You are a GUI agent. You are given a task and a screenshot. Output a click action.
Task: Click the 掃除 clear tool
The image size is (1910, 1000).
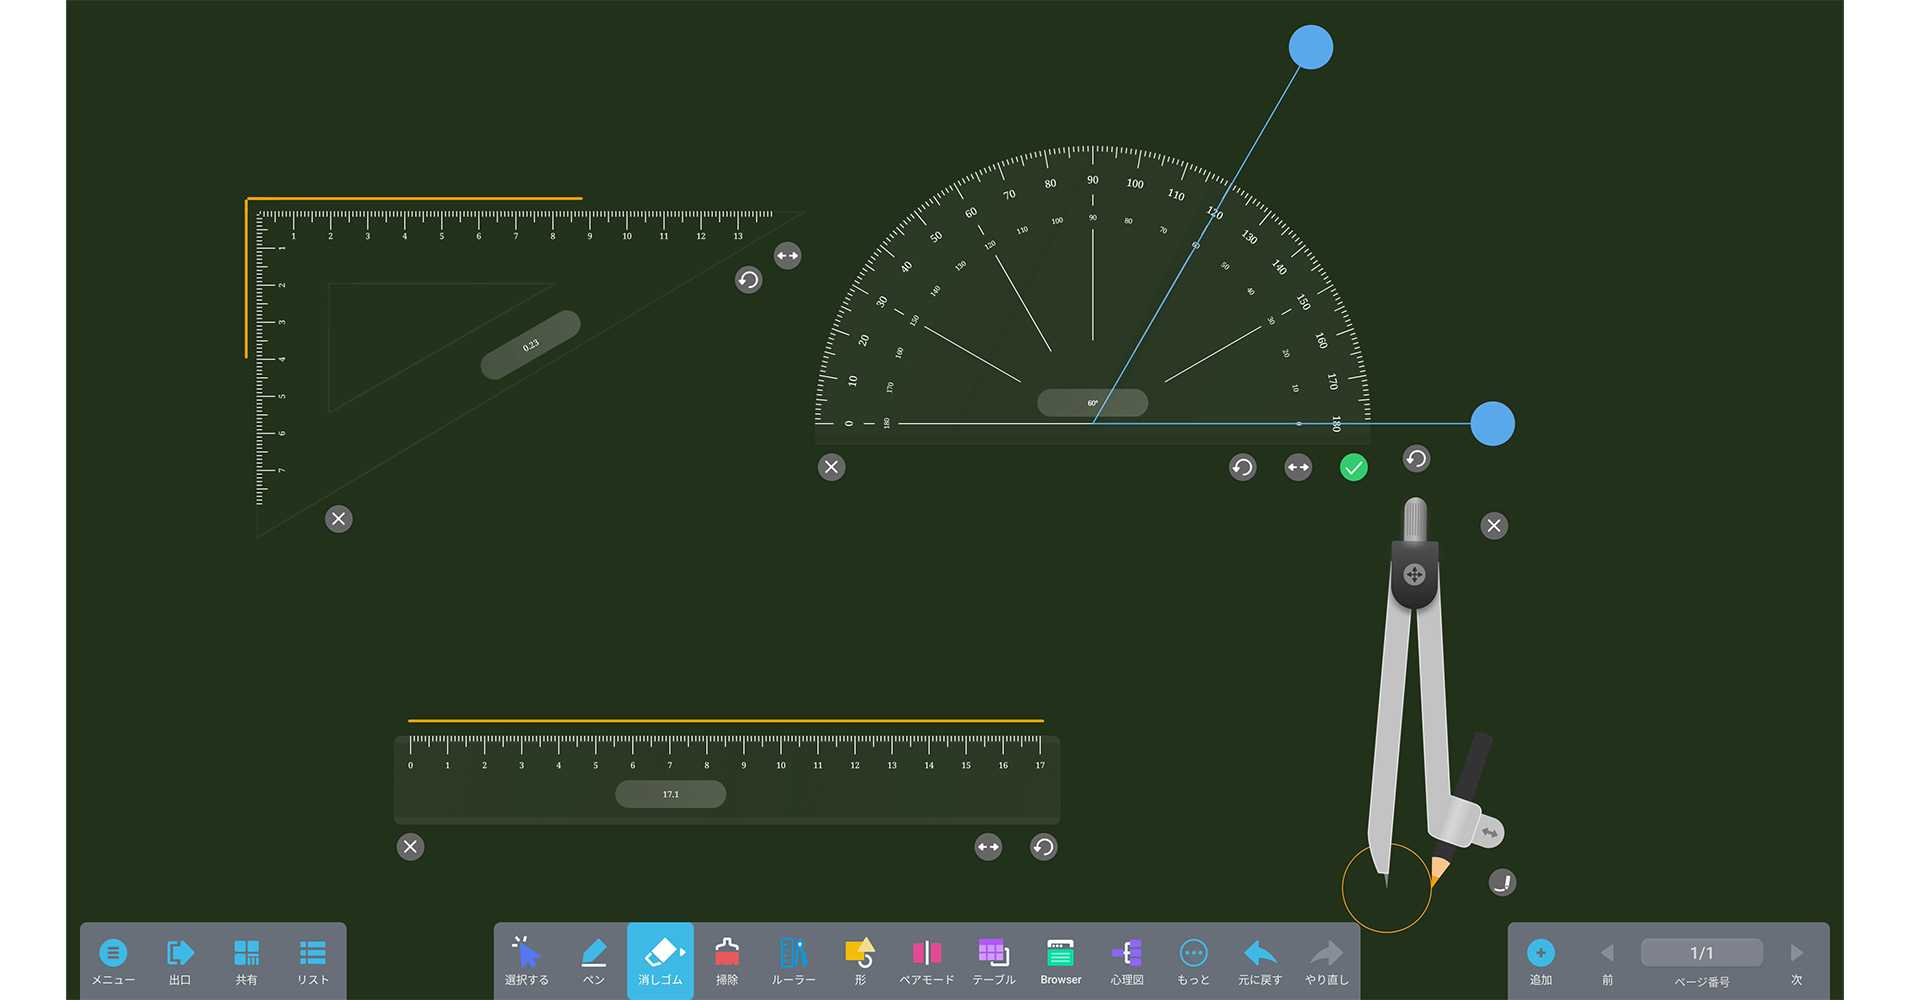(727, 961)
